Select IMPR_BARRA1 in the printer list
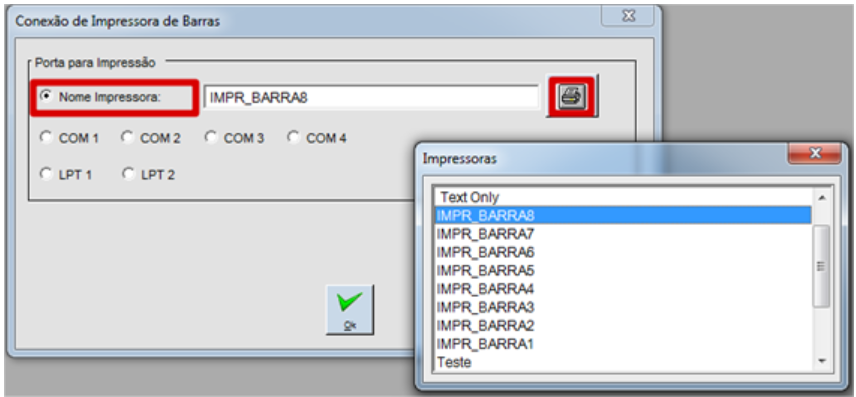The height and width of the screenshot is (397, 856). pyautogui.click(x=622, y=345)
